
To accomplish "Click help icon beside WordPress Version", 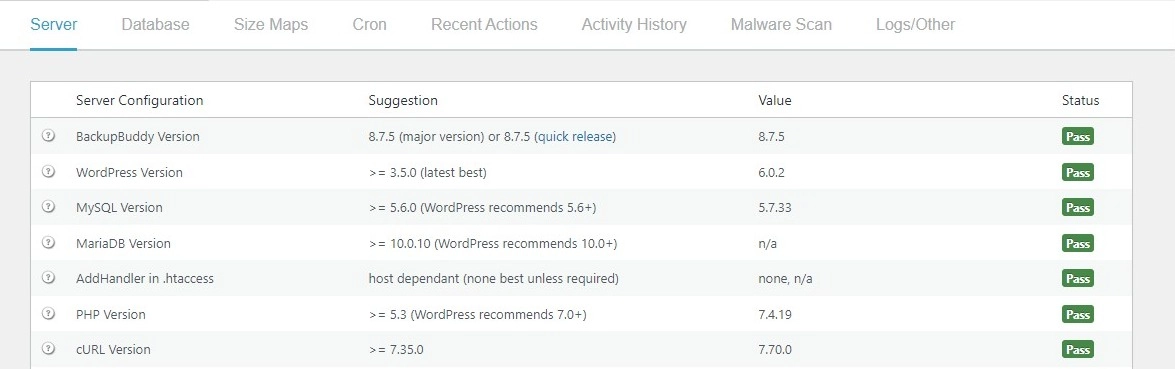I will pyautogui.click(x=49, y=172).
